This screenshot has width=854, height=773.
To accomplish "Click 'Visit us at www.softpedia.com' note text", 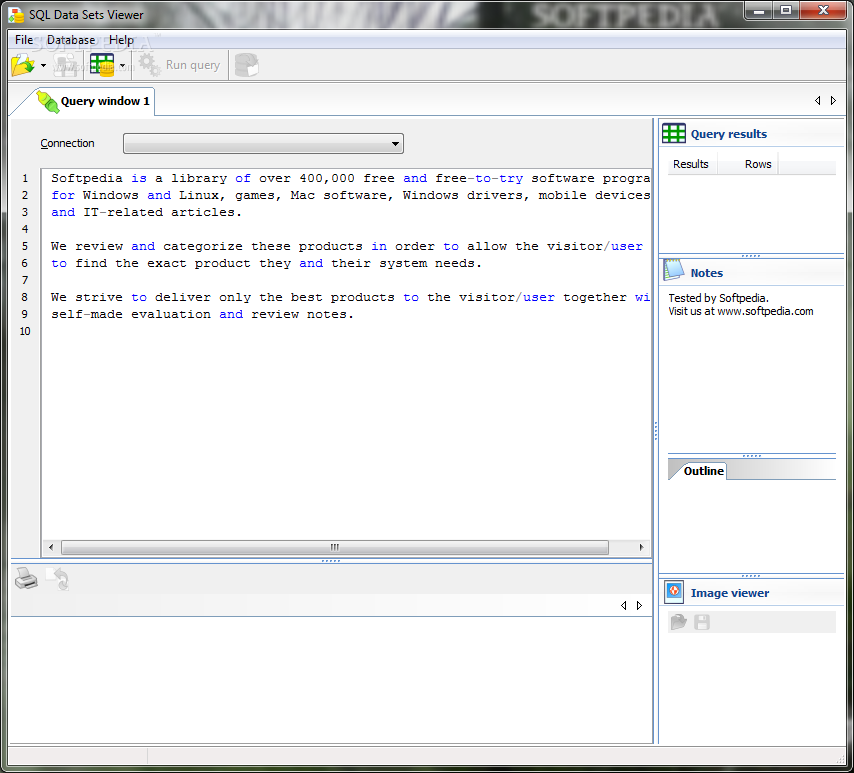I will pyautogui.click(x=741, y=312).
